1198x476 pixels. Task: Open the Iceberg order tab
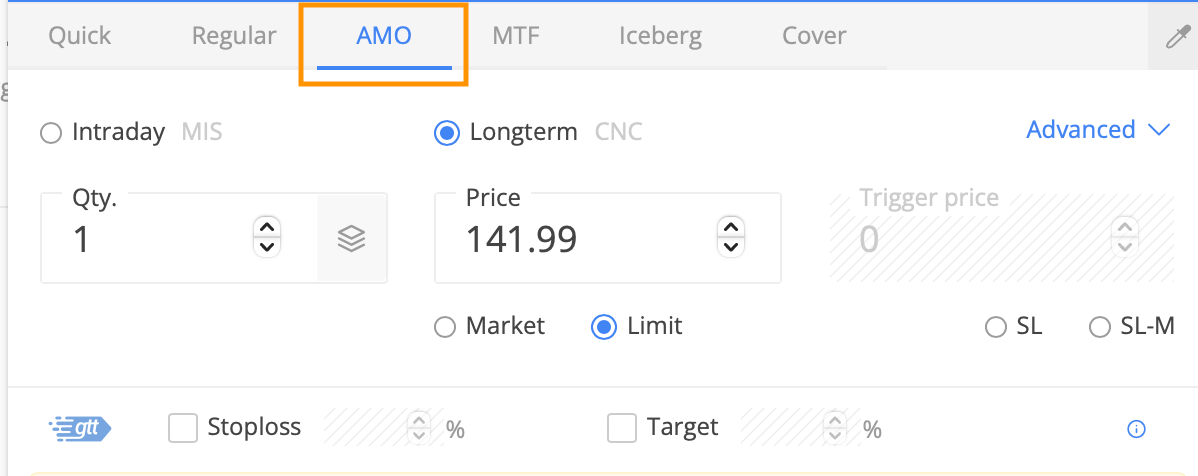tap(660, 36)
